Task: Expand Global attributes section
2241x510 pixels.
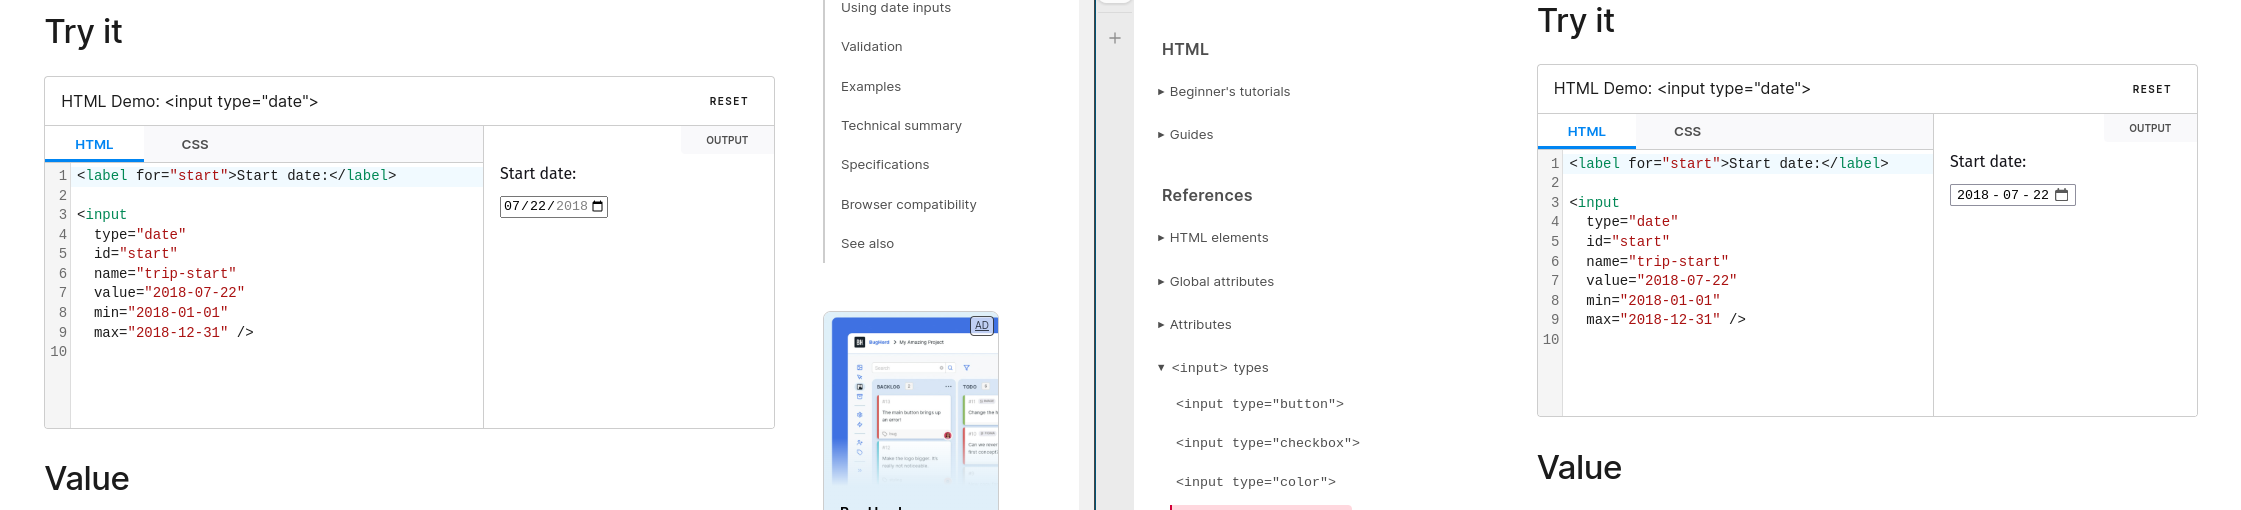Action: coord(1221,282)
